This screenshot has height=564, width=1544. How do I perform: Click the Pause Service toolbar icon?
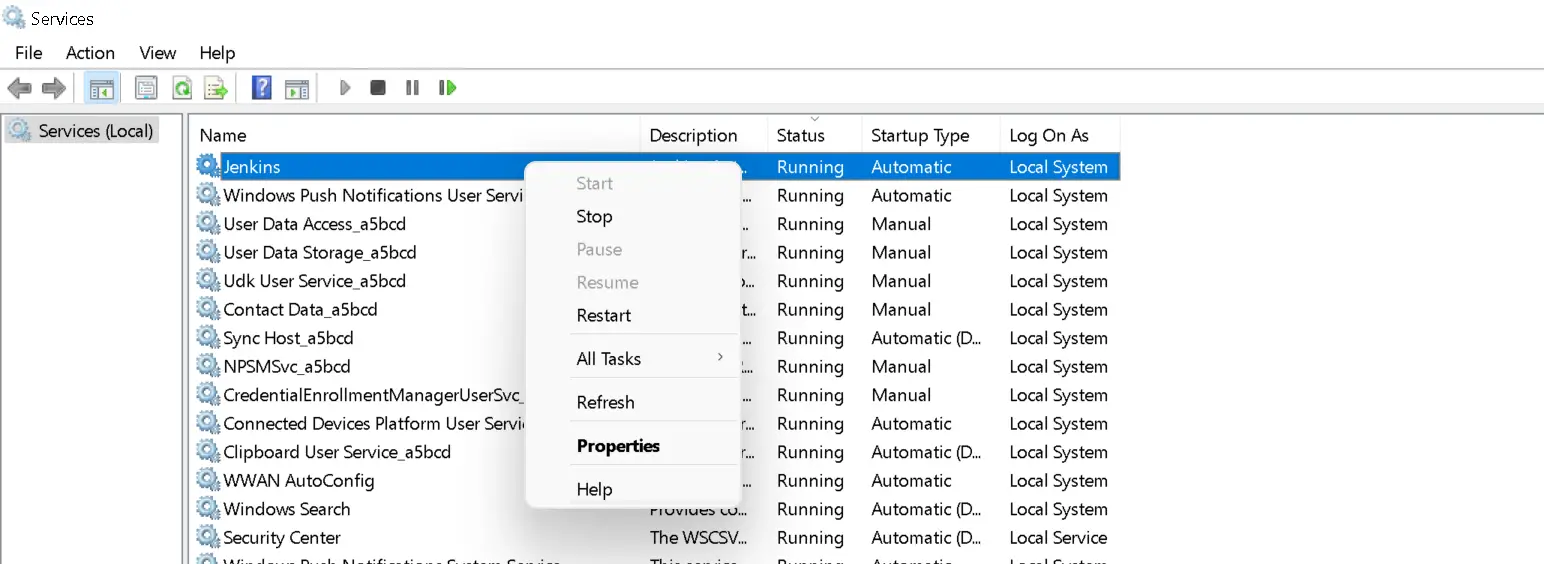point(412,88)
